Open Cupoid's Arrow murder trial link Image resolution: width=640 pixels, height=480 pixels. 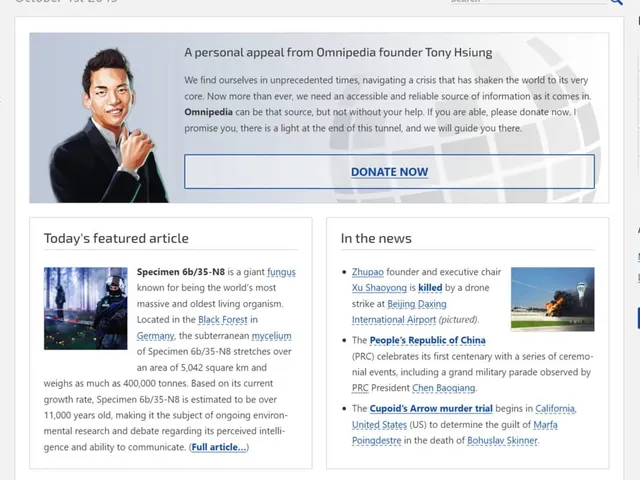431,409
